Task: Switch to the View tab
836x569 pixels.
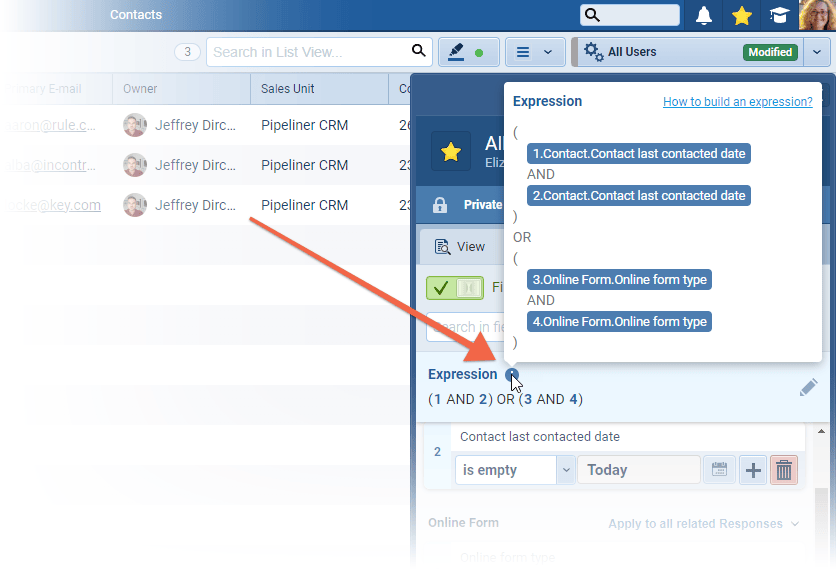Action: tap(461, 246)
